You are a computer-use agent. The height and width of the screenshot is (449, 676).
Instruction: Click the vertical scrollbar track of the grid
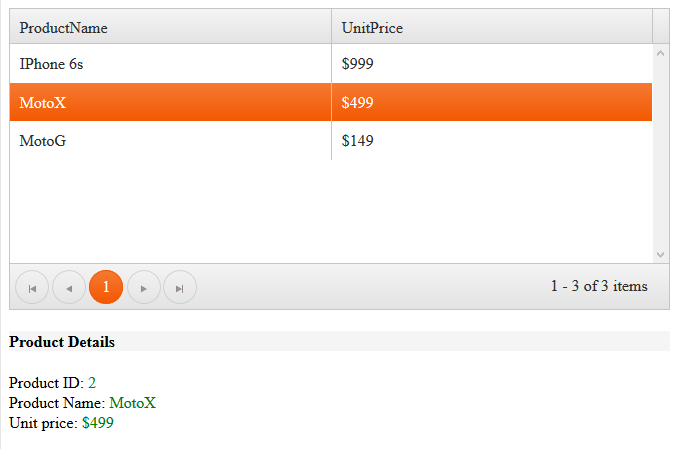point(660,160)
